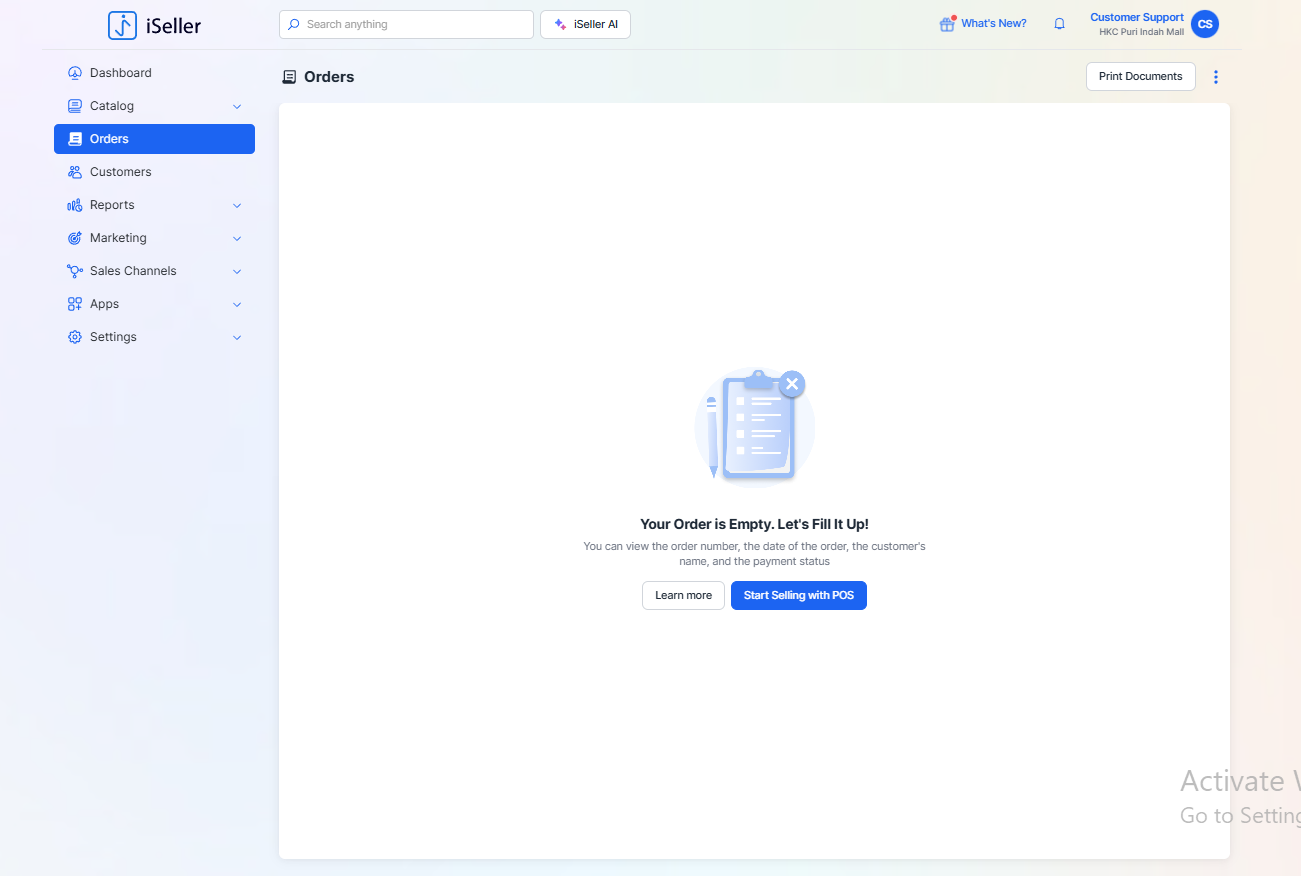The width and height of the screenshot is (1301, 876).
Task: Select Orders in the sidebar
Action: click(154, 139)
